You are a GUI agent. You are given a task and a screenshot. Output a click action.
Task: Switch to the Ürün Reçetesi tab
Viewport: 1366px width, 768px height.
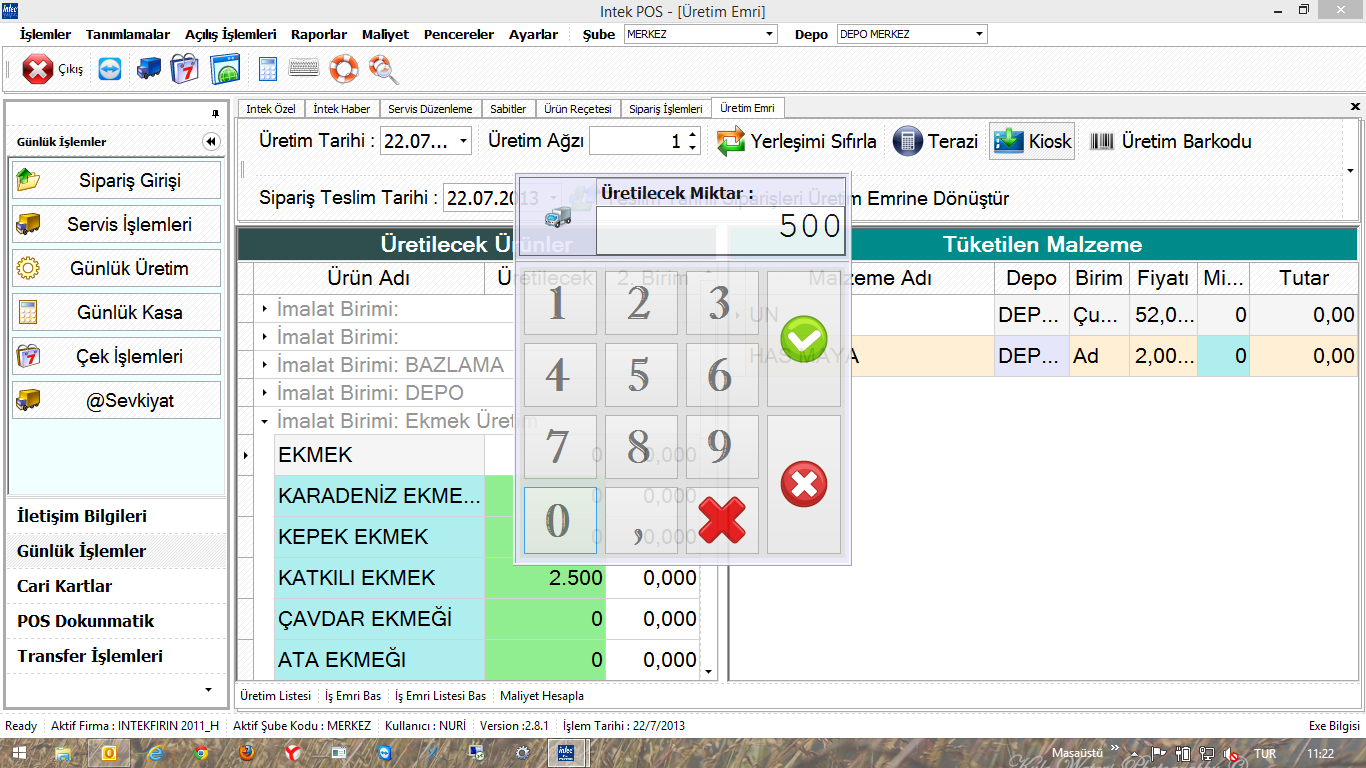click(x=577, y=108)
